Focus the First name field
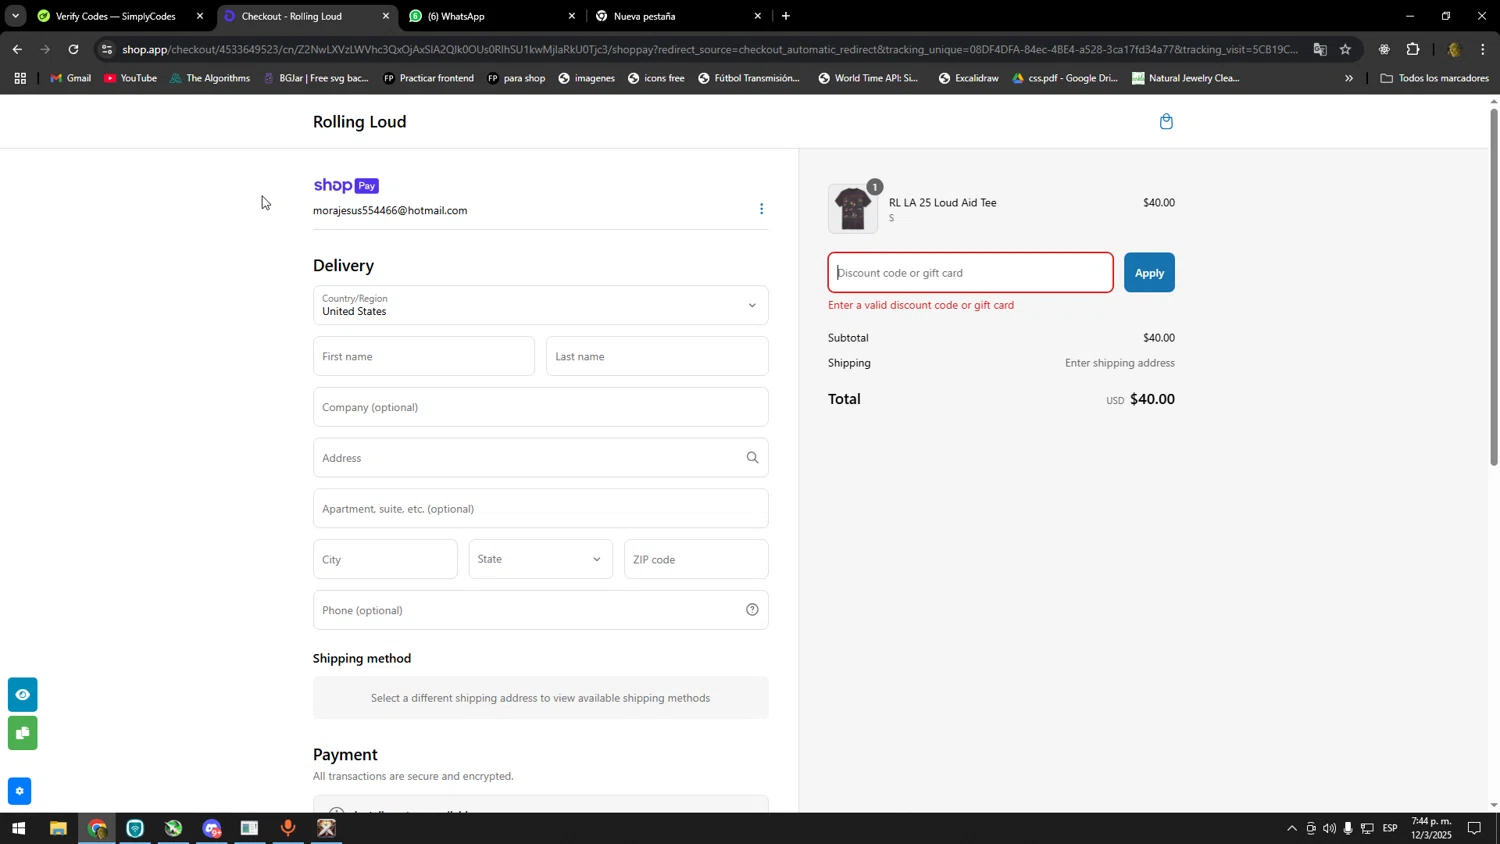 (424, 356)
